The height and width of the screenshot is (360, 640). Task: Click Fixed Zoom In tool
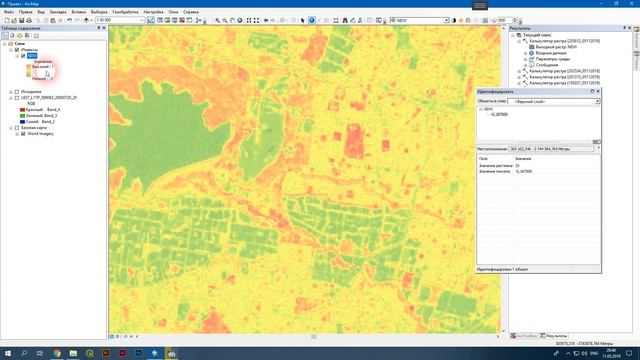tap(249, 20)
